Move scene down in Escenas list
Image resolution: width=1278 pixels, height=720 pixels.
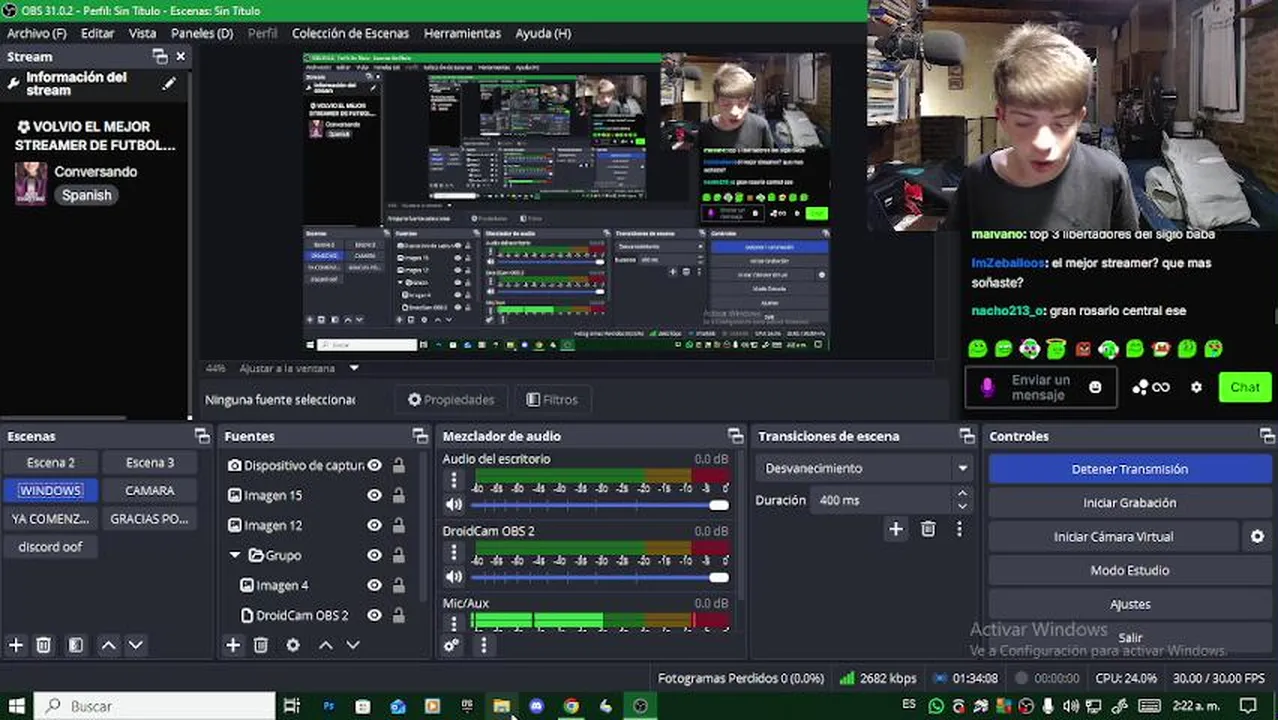point(136,645)
